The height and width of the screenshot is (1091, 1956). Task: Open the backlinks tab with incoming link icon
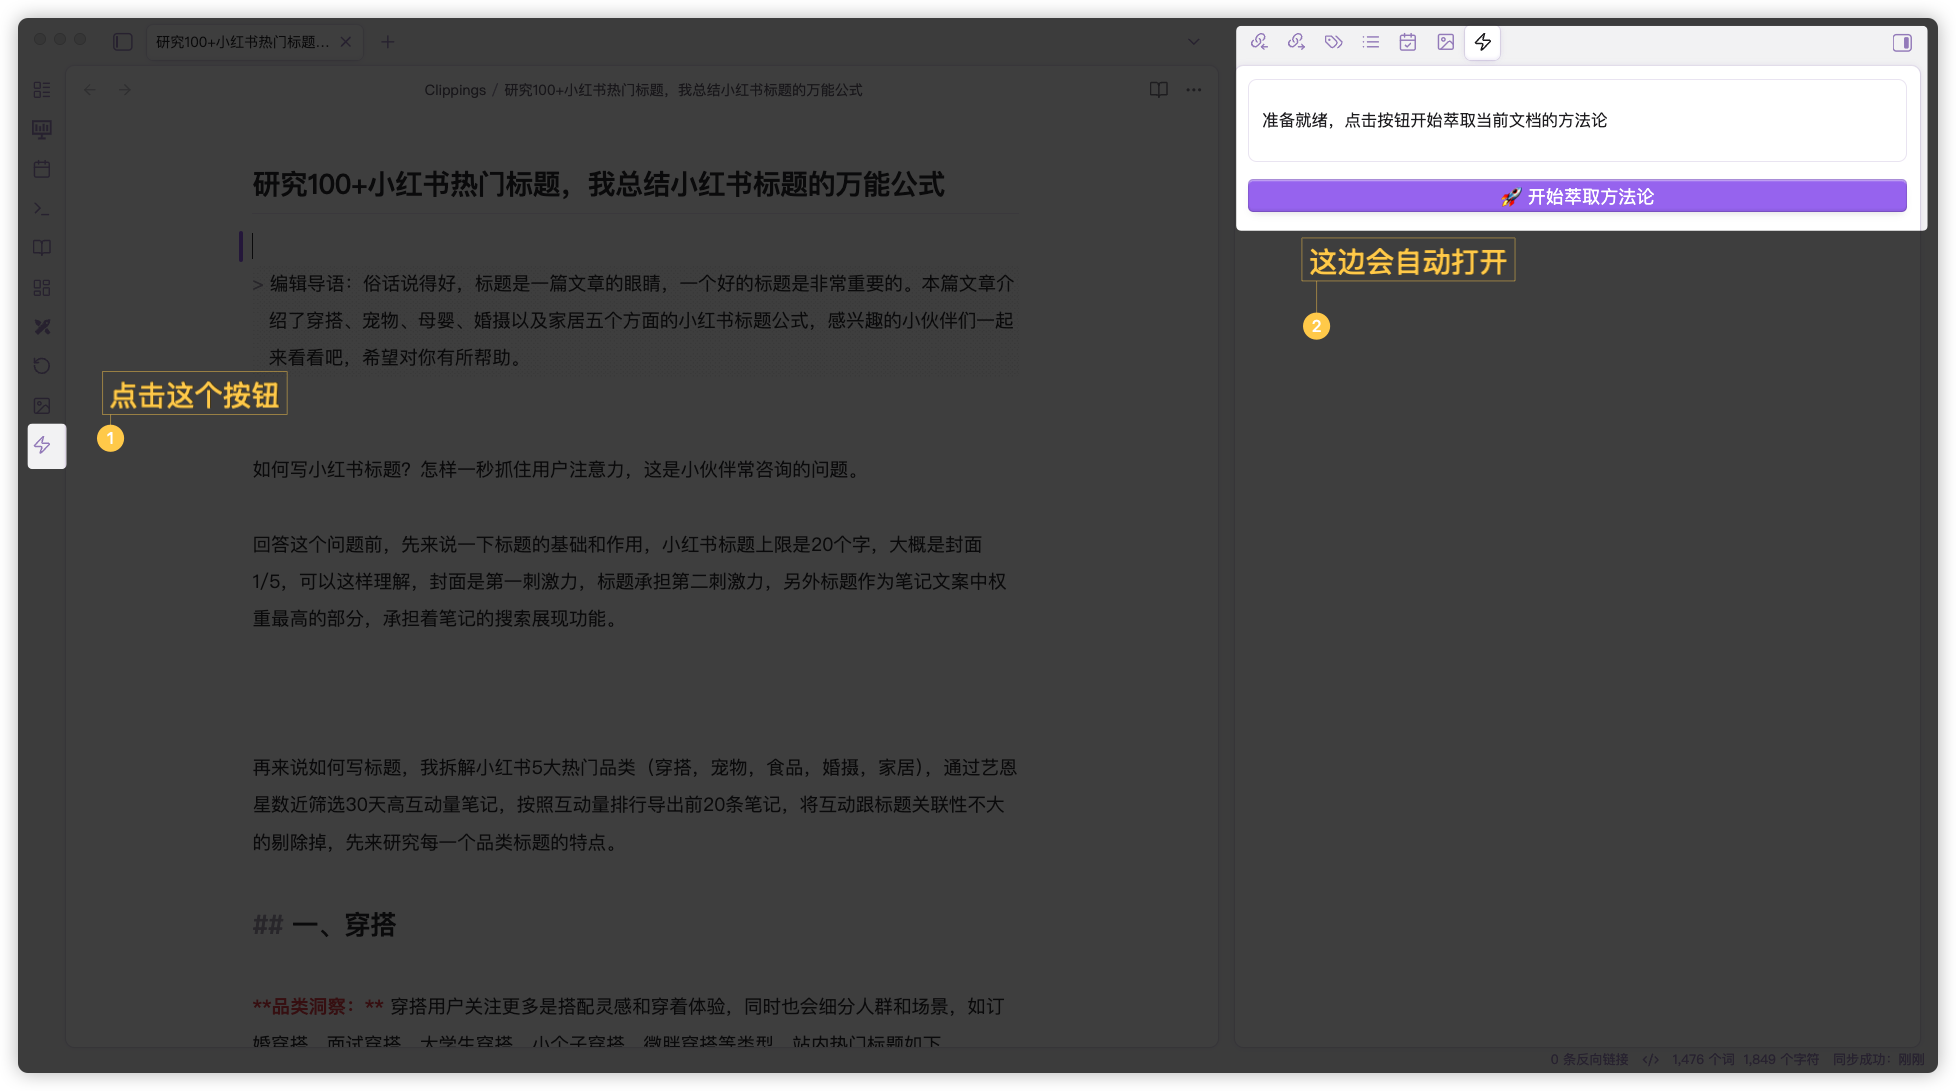1259,42
